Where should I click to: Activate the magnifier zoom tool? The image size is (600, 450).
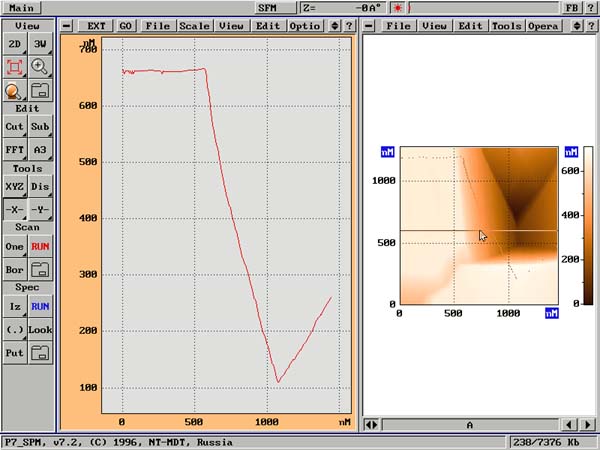coord(40,67)
